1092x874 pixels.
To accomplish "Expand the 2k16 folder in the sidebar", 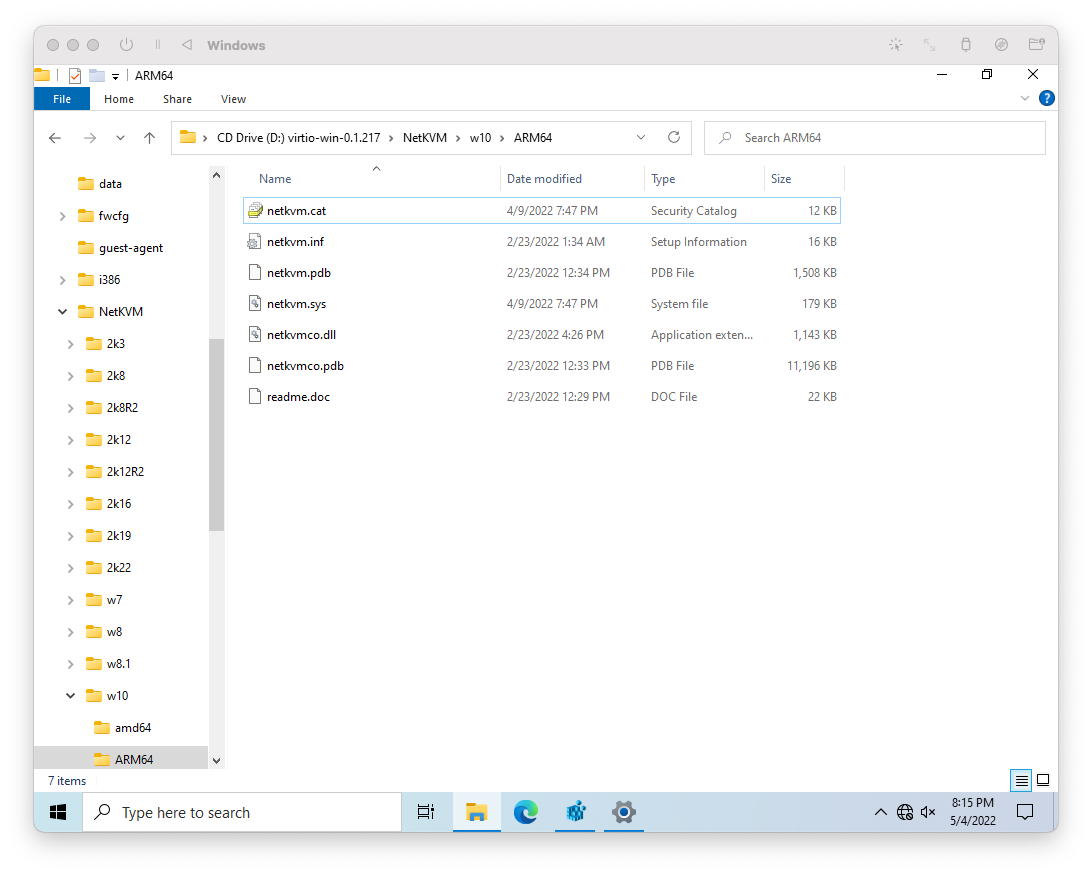I will point(69,503).
